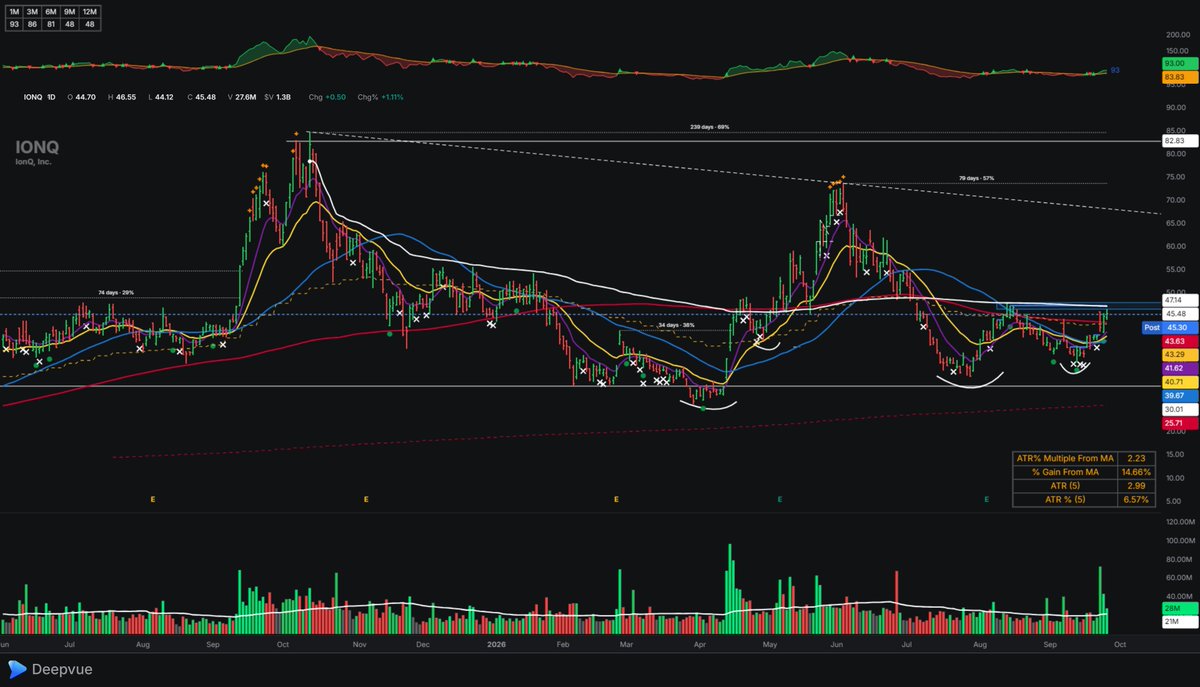Click the Chg +0.50 value

[x=337, y=97]
